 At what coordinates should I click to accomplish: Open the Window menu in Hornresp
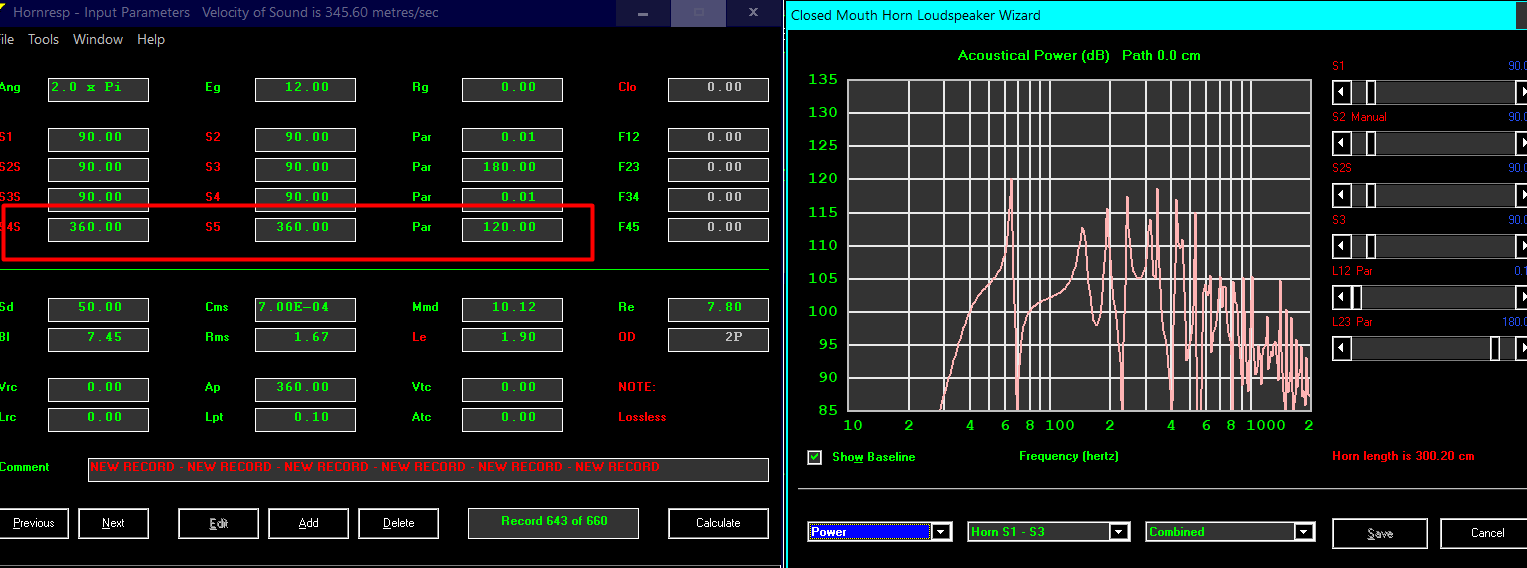(x=98, y=39)
